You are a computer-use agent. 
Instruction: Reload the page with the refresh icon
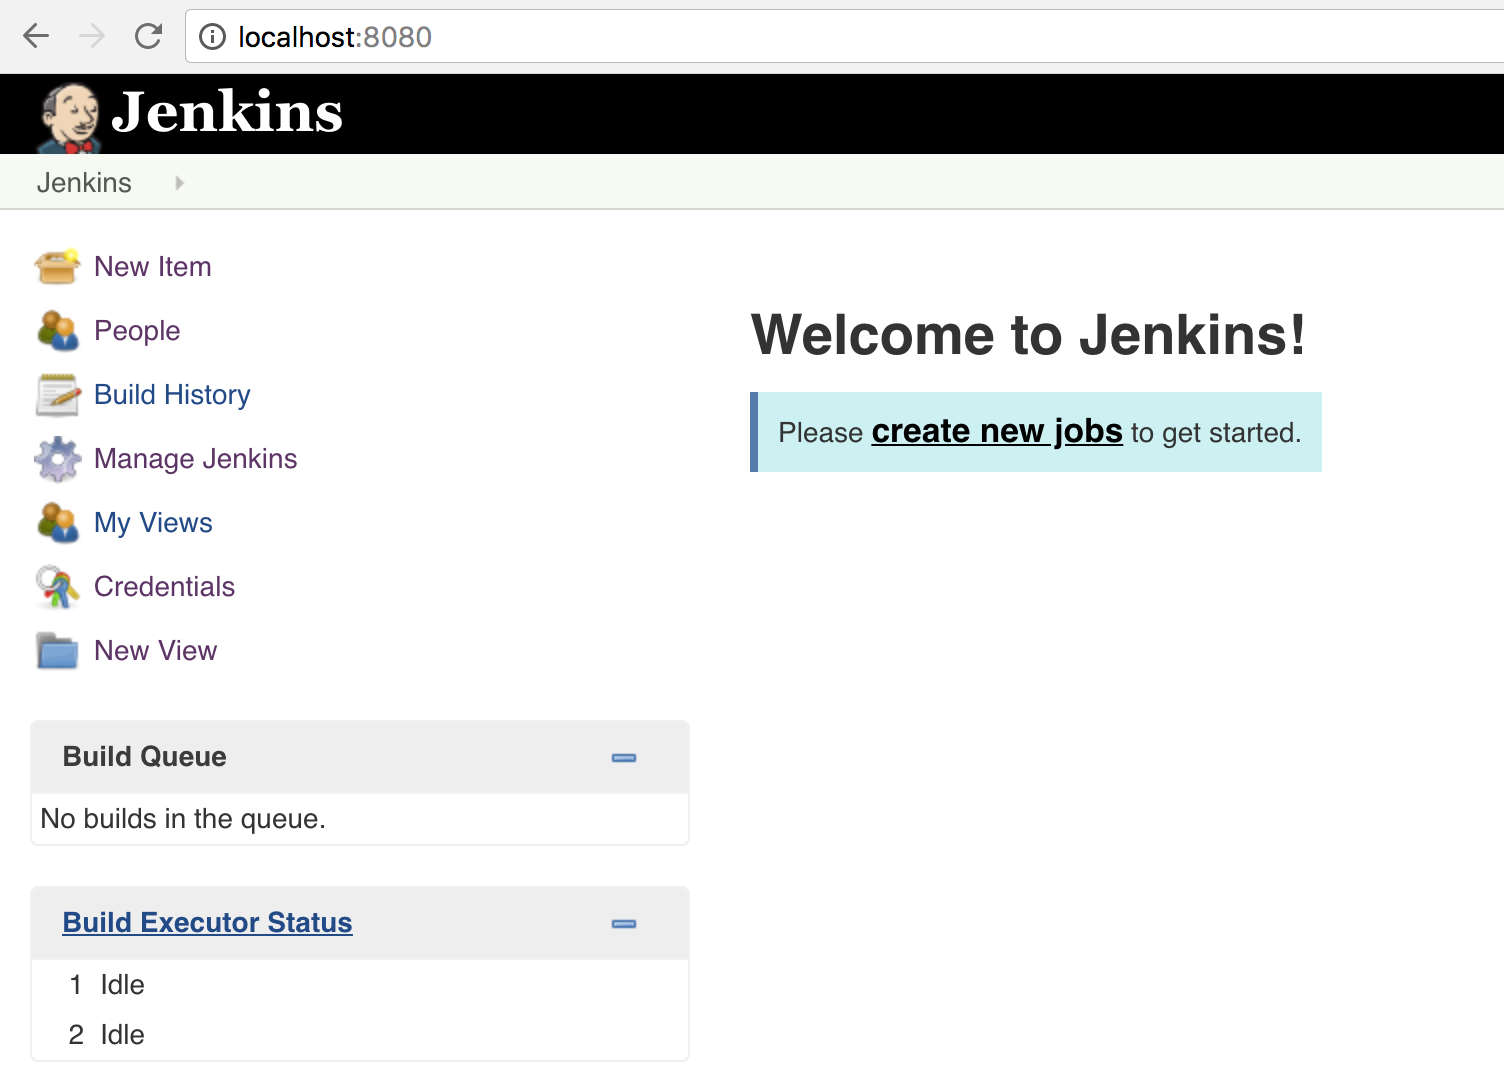(148, 37)
